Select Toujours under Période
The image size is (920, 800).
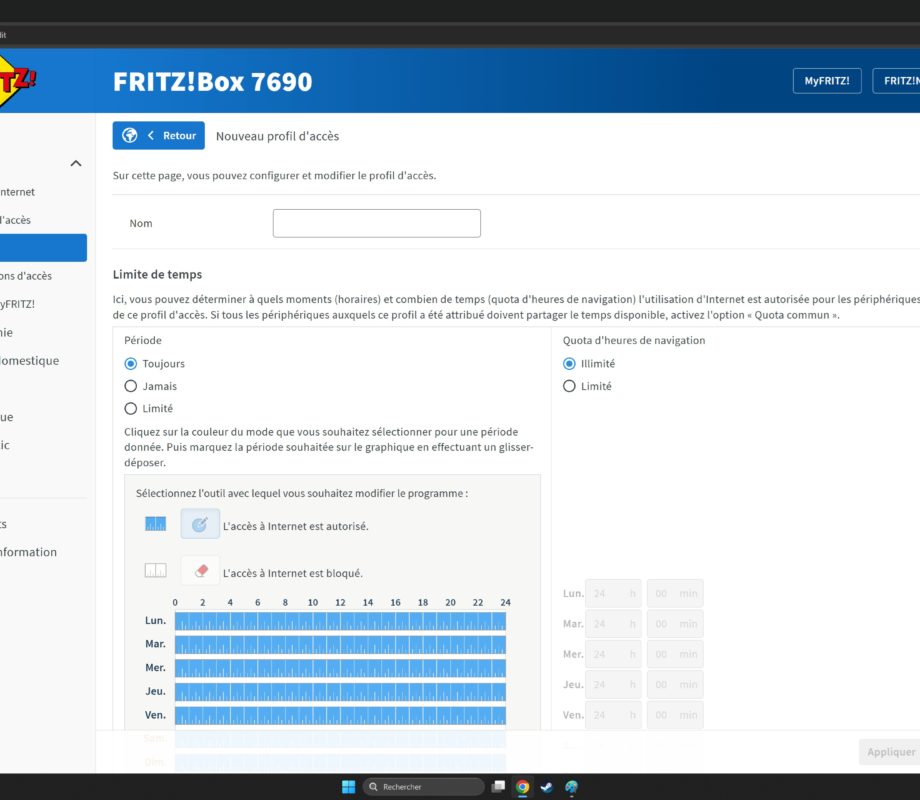(x=131, y=364)
